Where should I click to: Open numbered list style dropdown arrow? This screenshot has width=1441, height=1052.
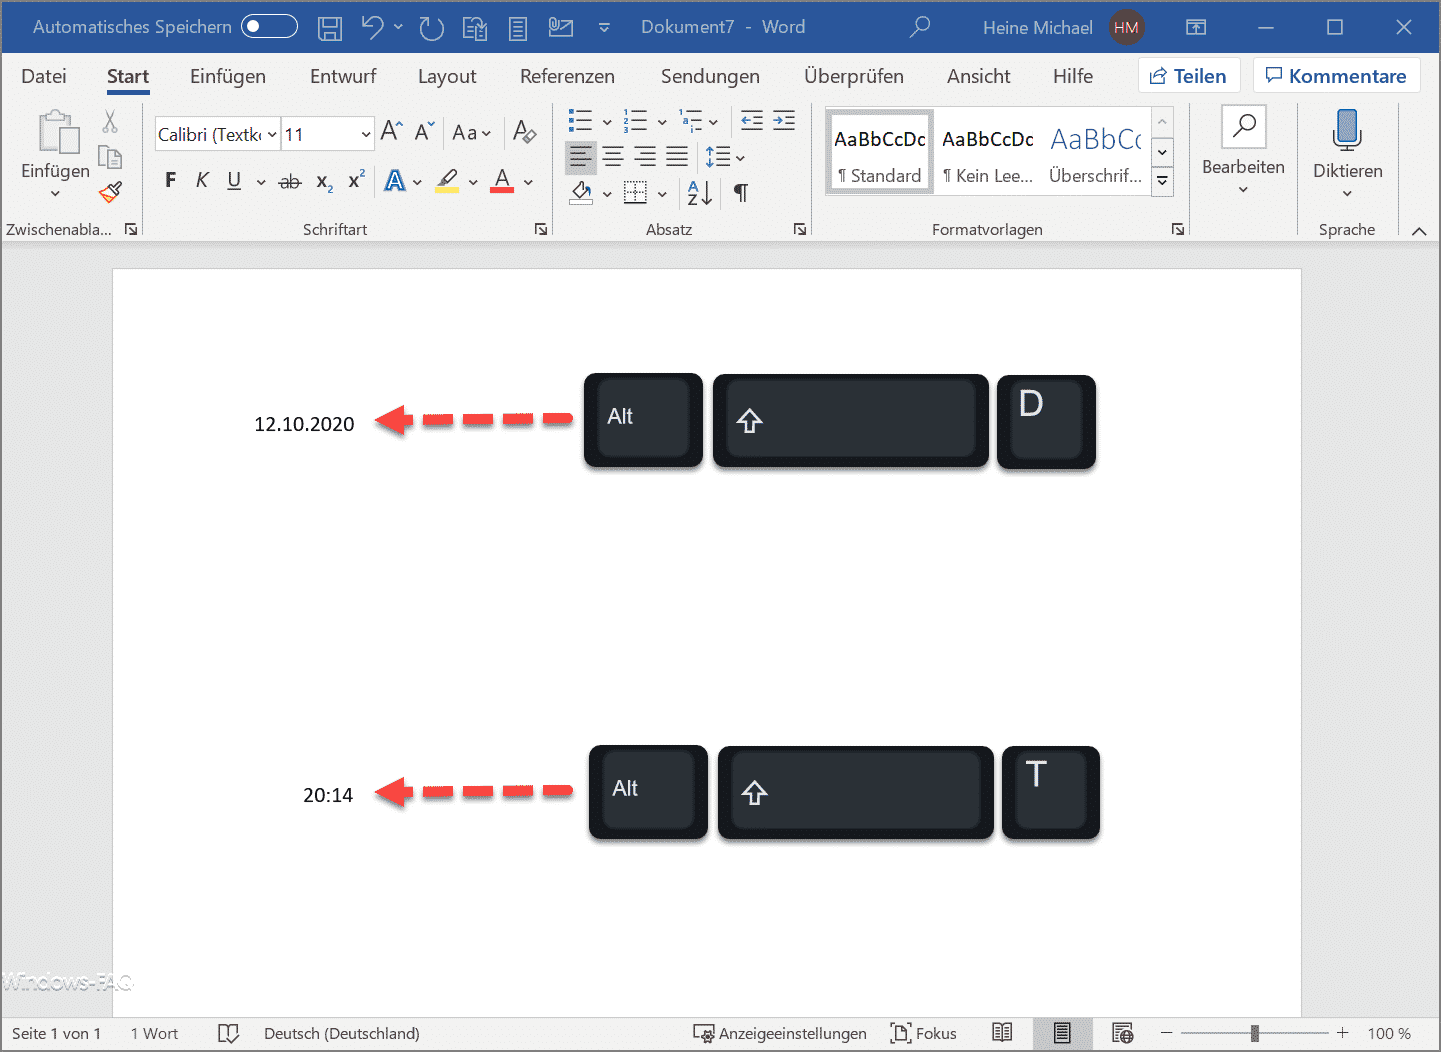[x=662, y=122]
